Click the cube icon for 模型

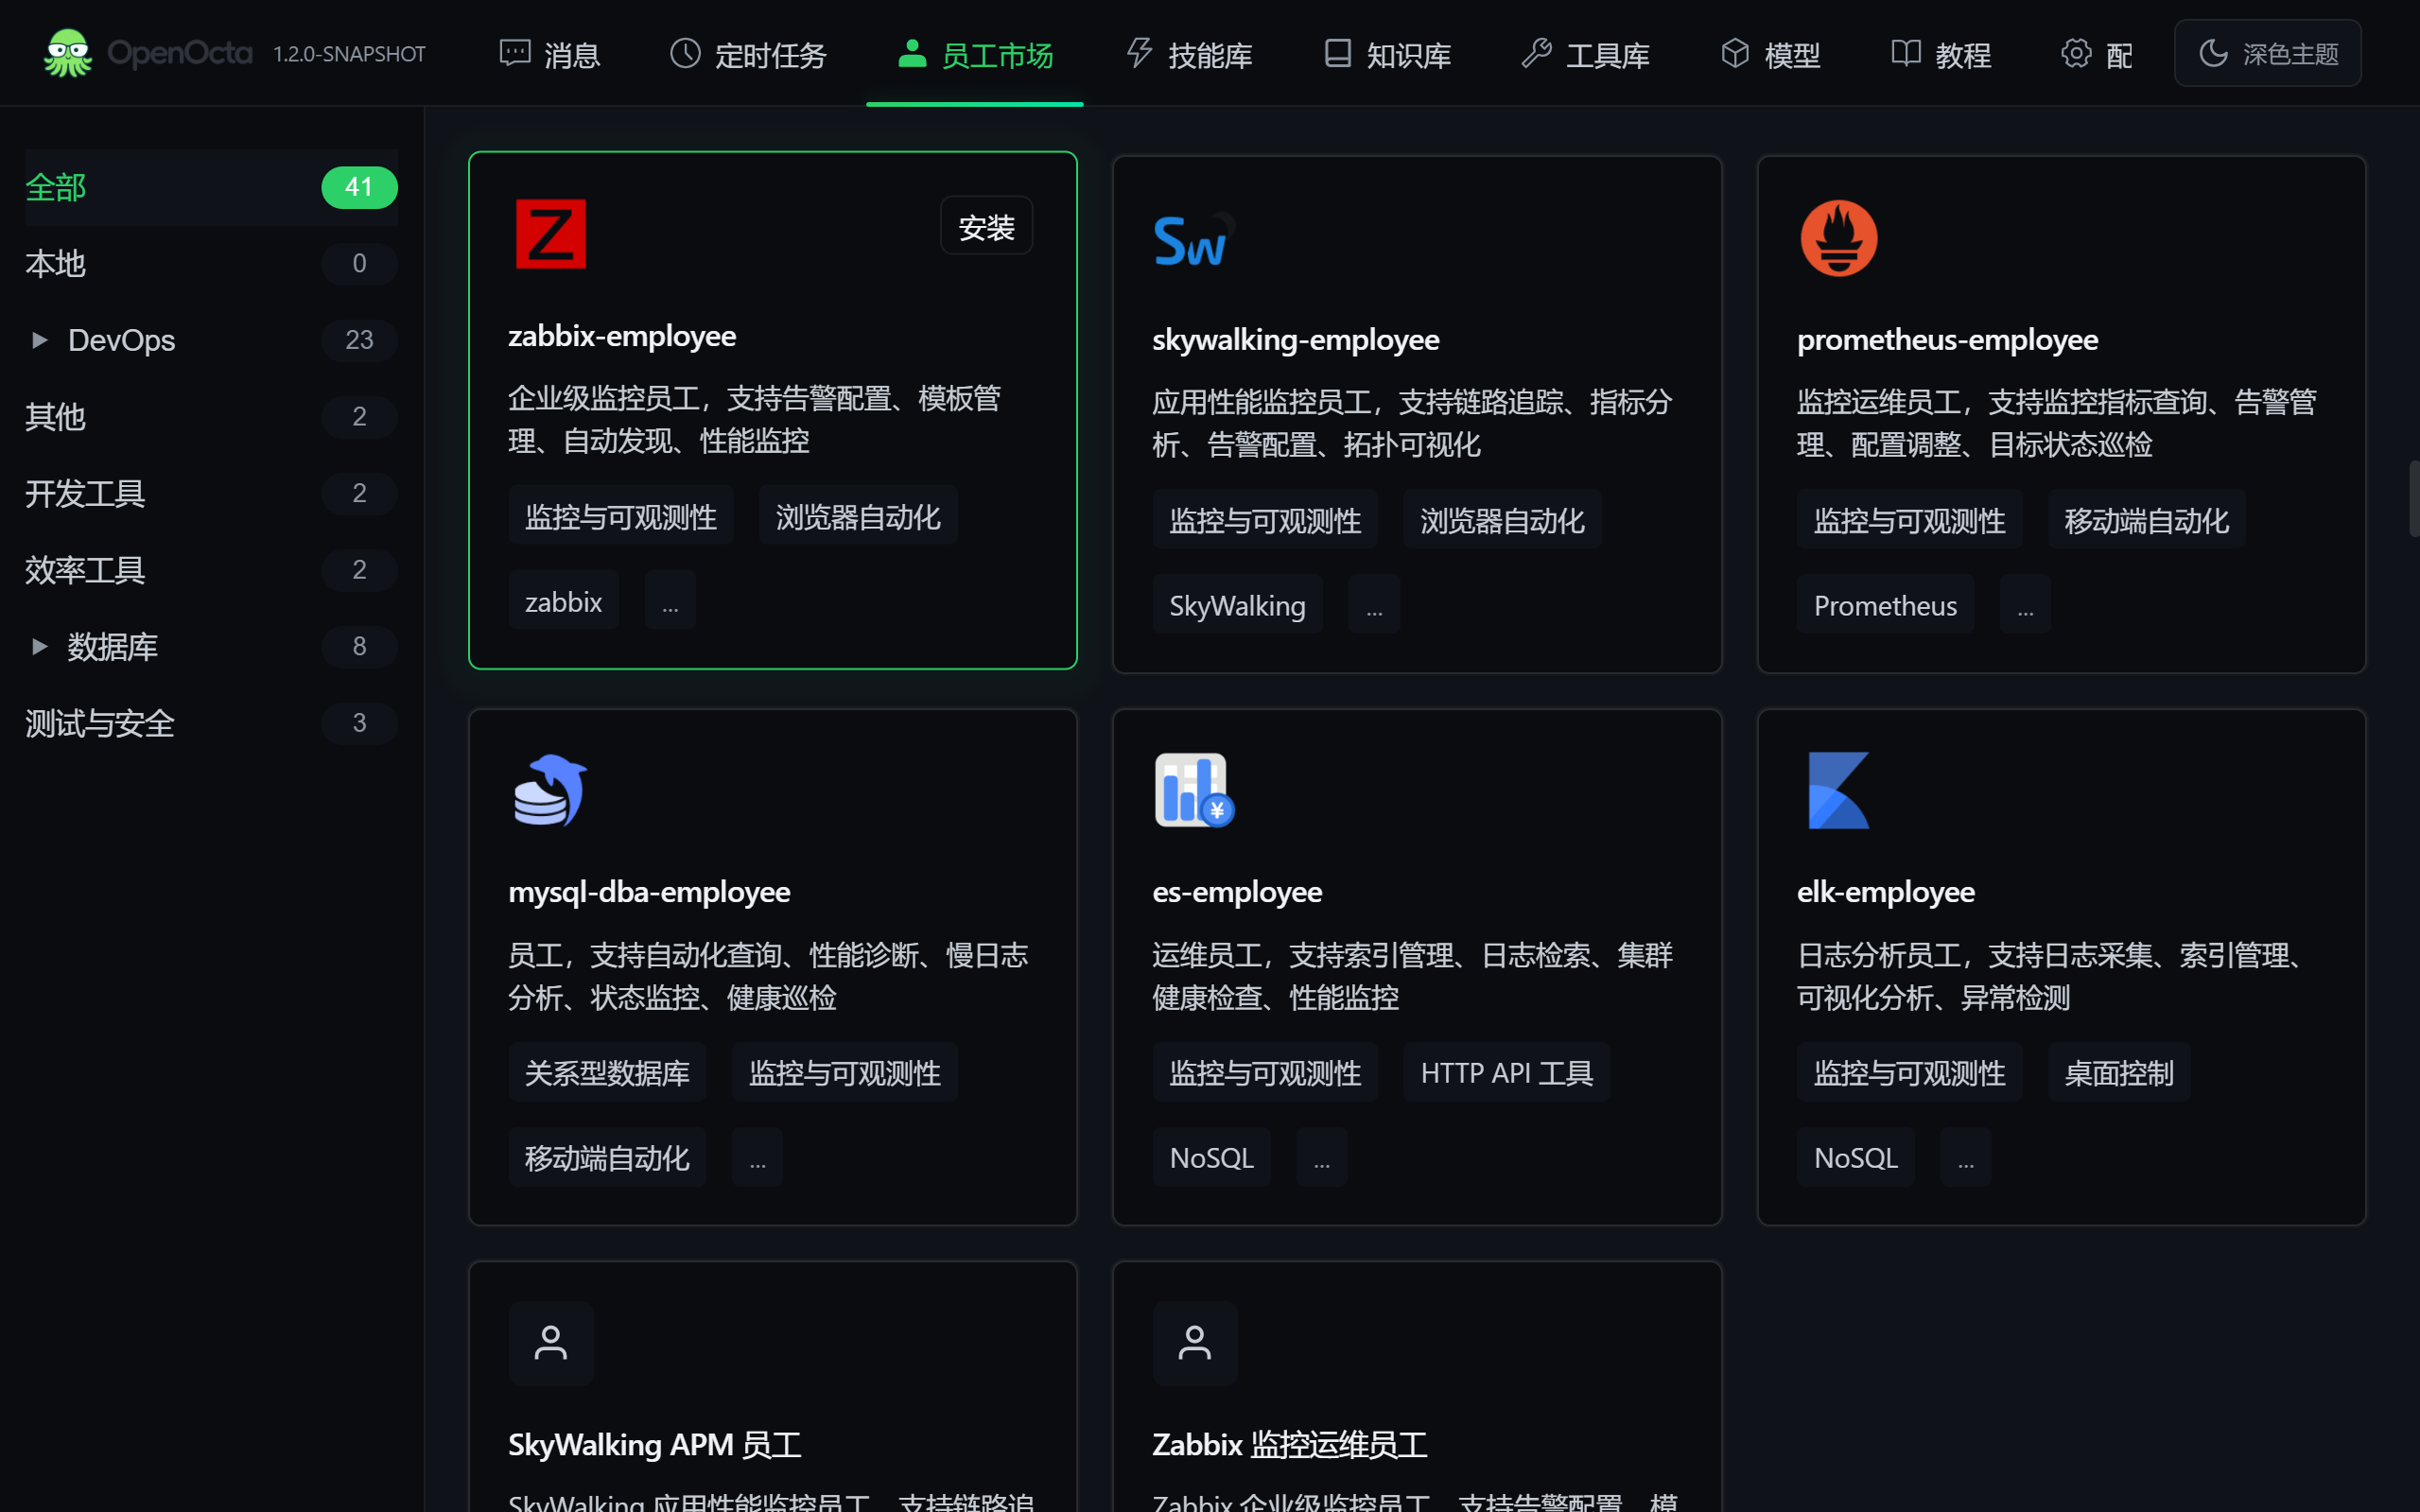(x=1735, y=53)
